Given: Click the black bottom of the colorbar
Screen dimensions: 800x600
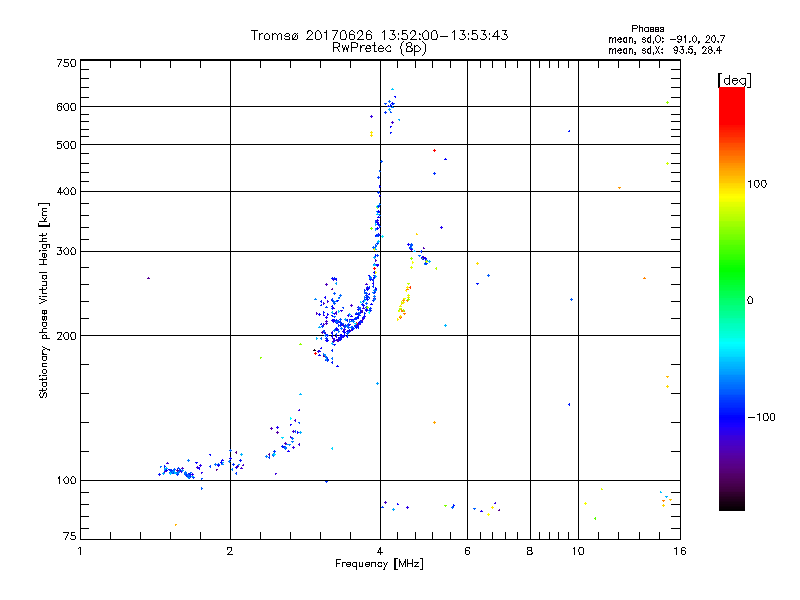Looking at the screenshot, I should (732, 503).
